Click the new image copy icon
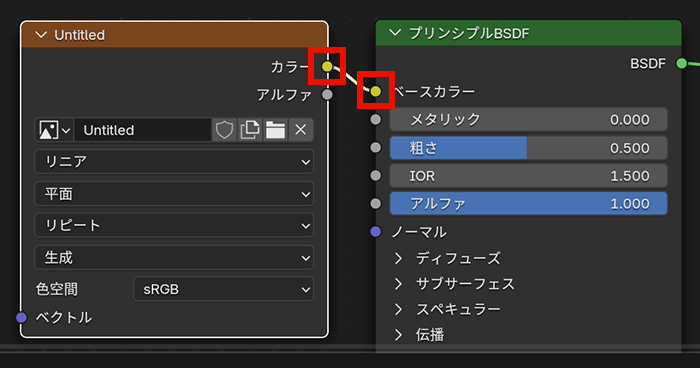 point(250,130)
